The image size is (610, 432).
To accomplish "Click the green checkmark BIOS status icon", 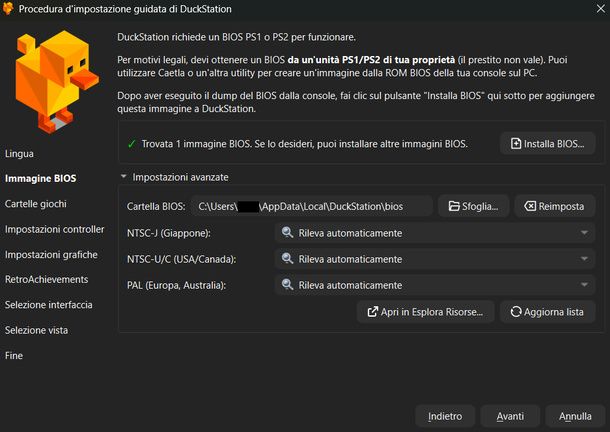I will pos(131,144).
